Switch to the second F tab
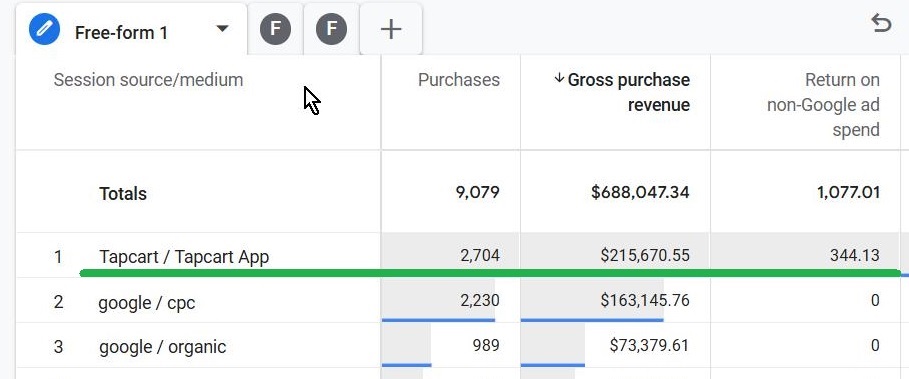 [x=332, y=30]
